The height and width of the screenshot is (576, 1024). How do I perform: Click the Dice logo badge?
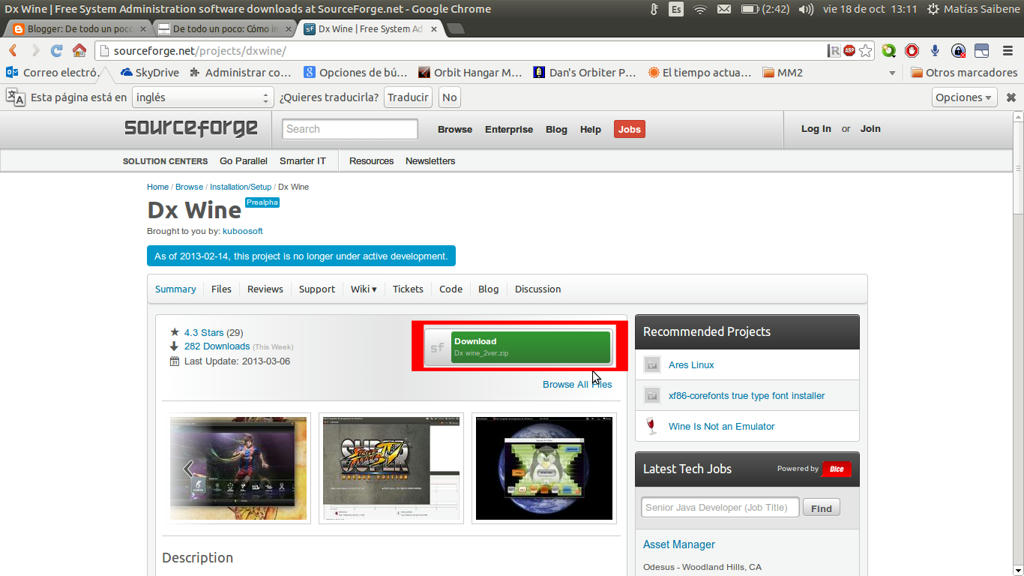(836, 469)
